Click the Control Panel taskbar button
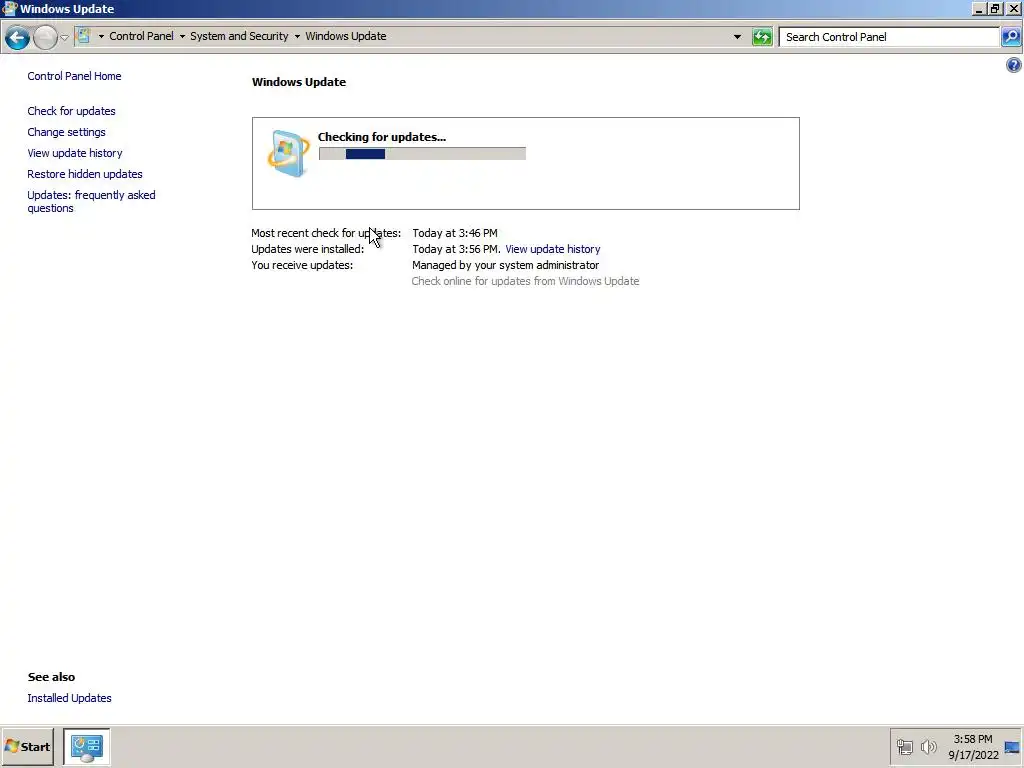This screenshot has width=1024, height=768. tap(87, 746)
